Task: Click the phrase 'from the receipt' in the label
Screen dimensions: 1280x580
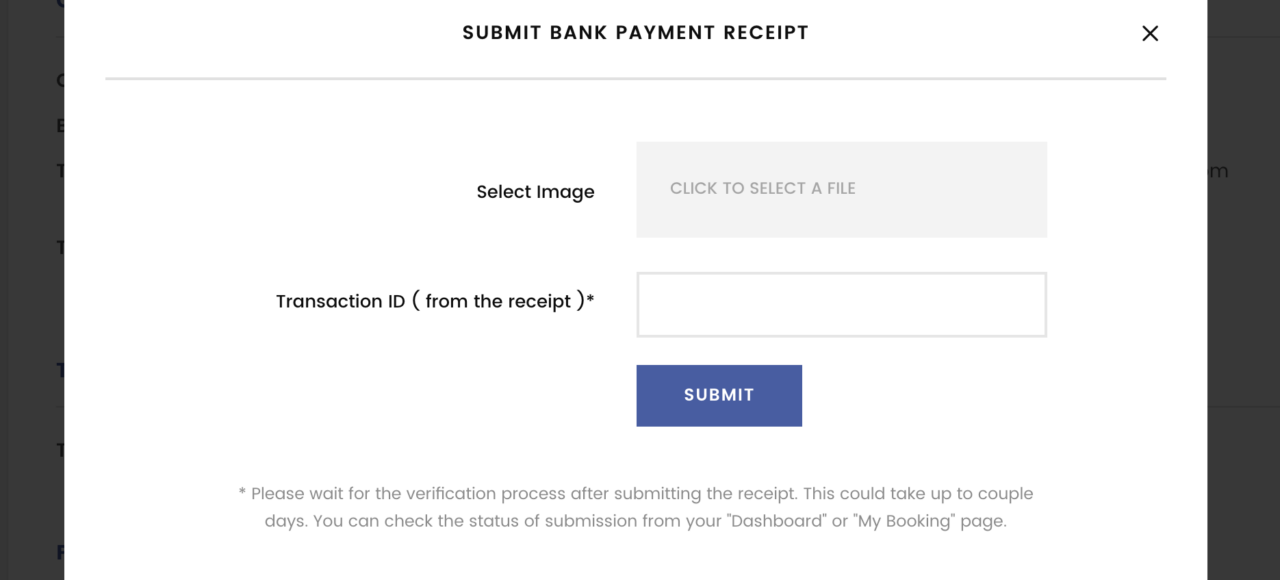Action: pyautogui.click(x=498, y=301)
